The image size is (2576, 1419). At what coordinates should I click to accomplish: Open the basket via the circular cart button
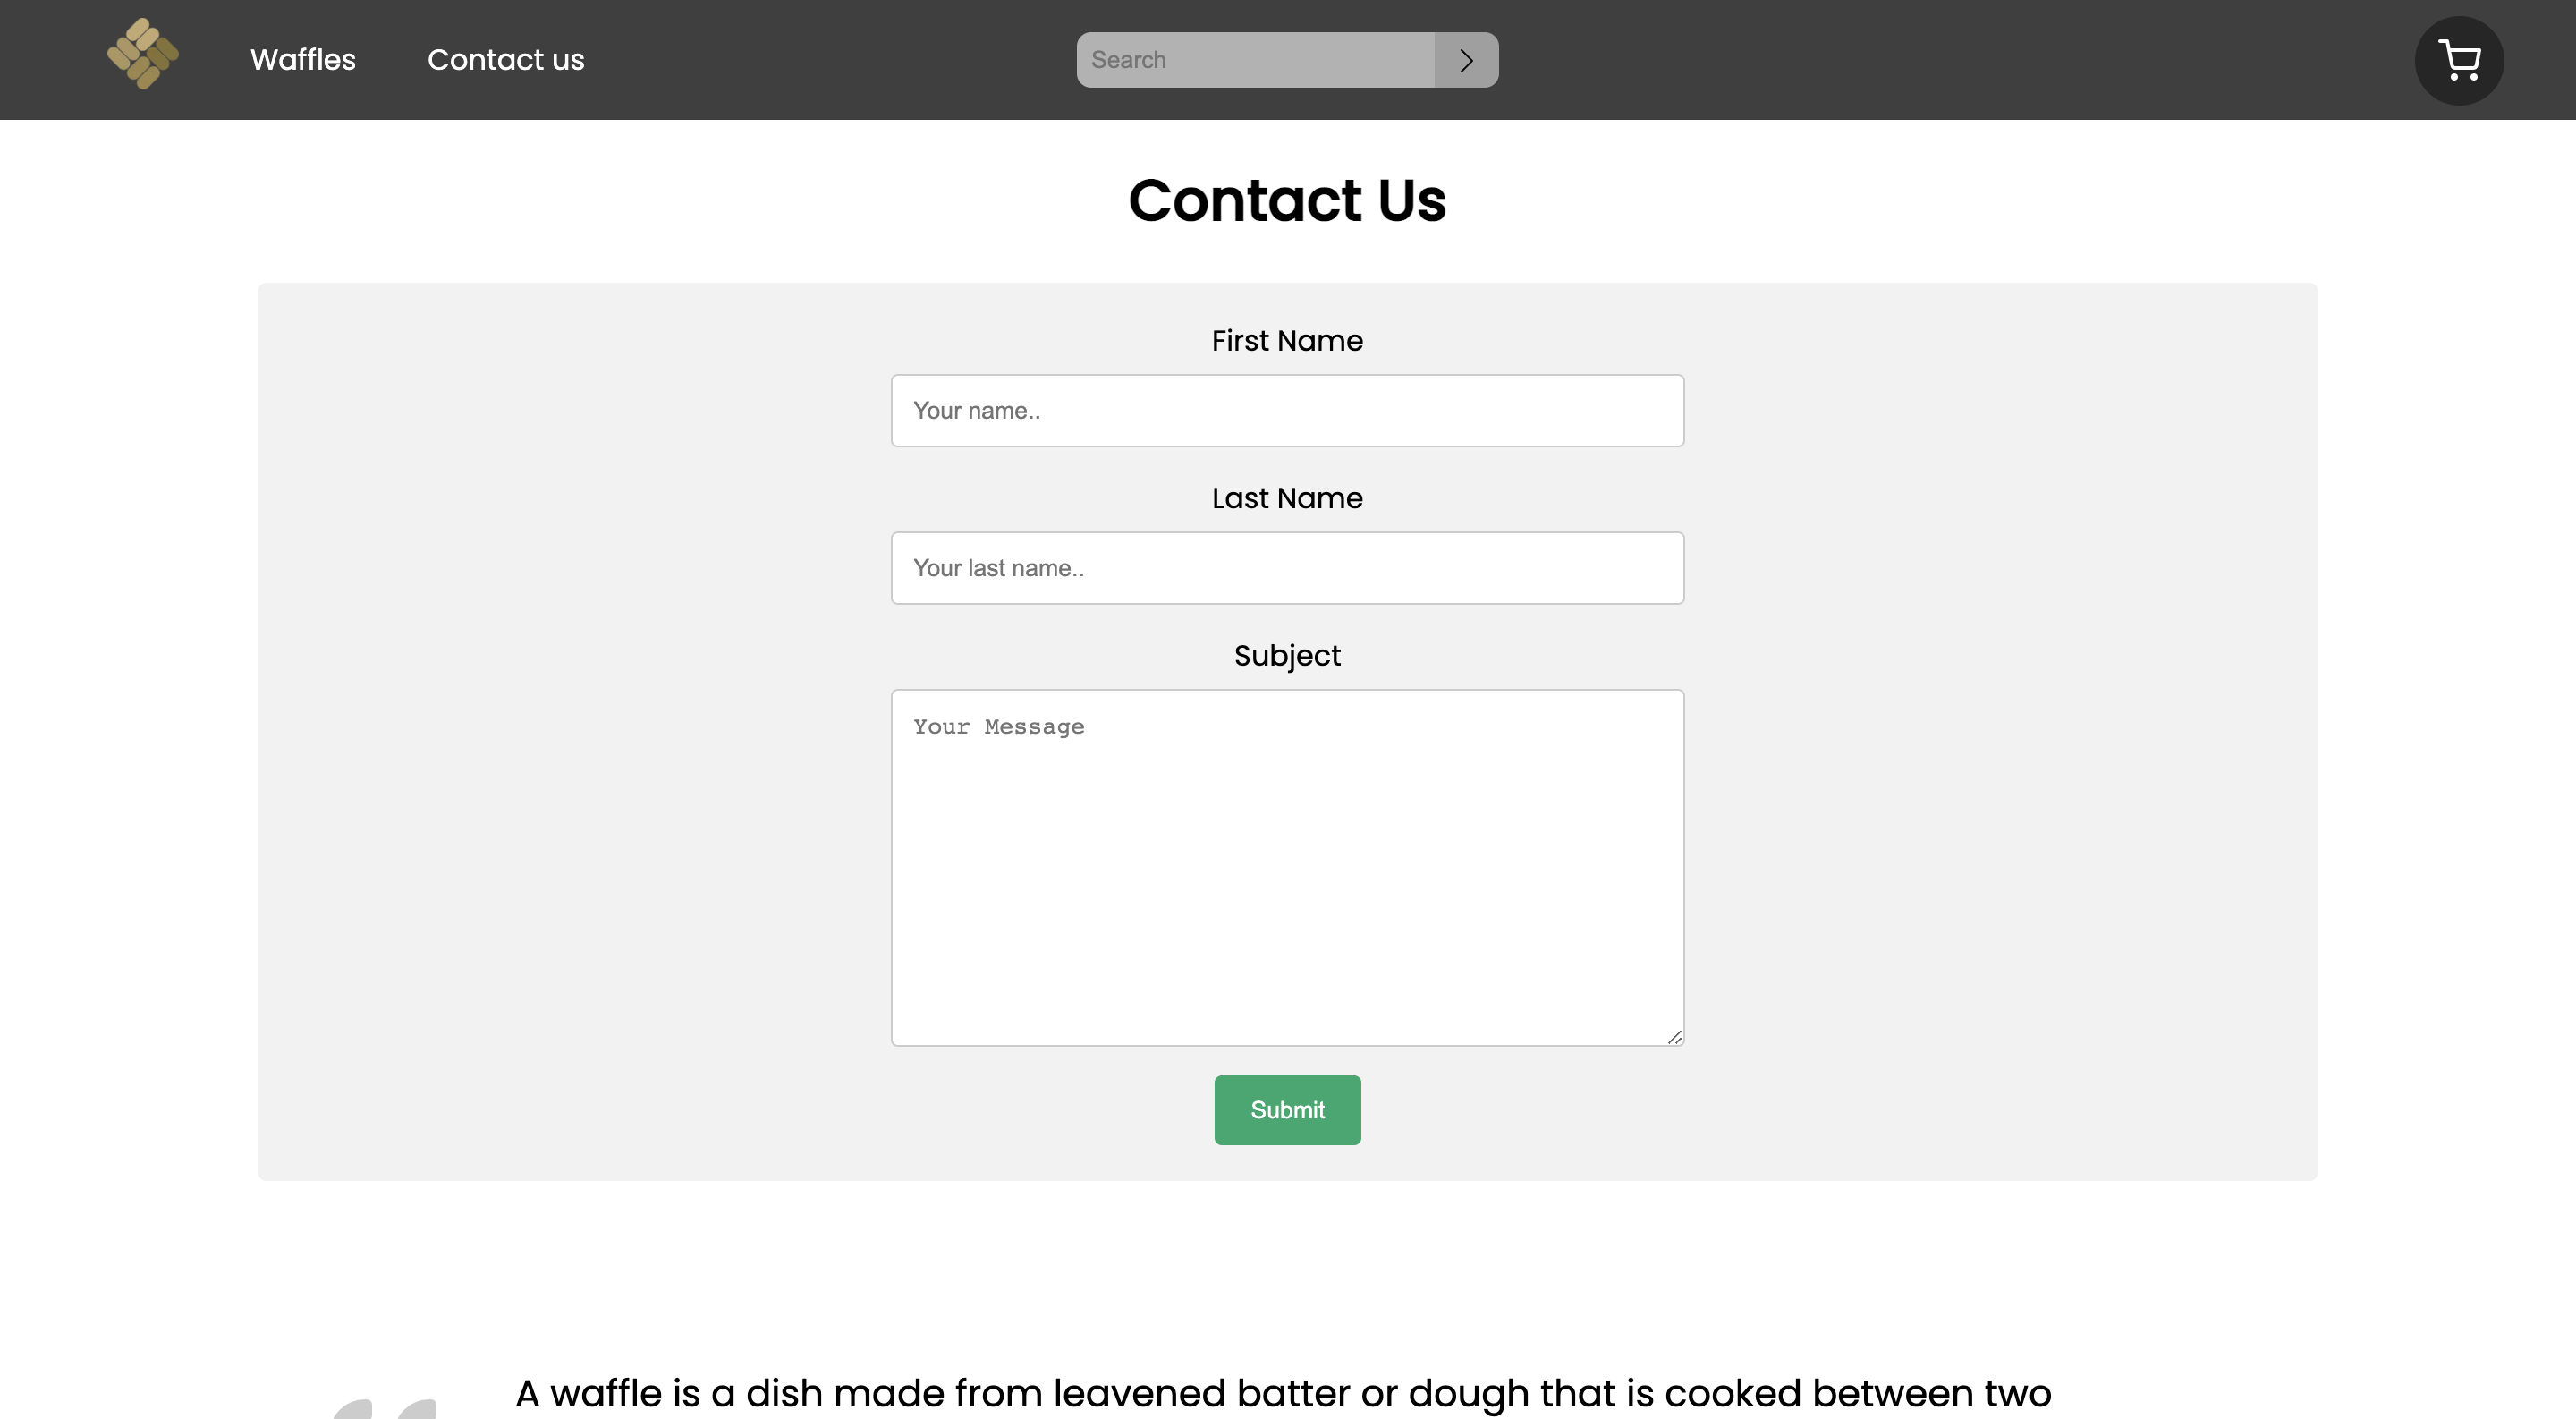coord(2459,60)
